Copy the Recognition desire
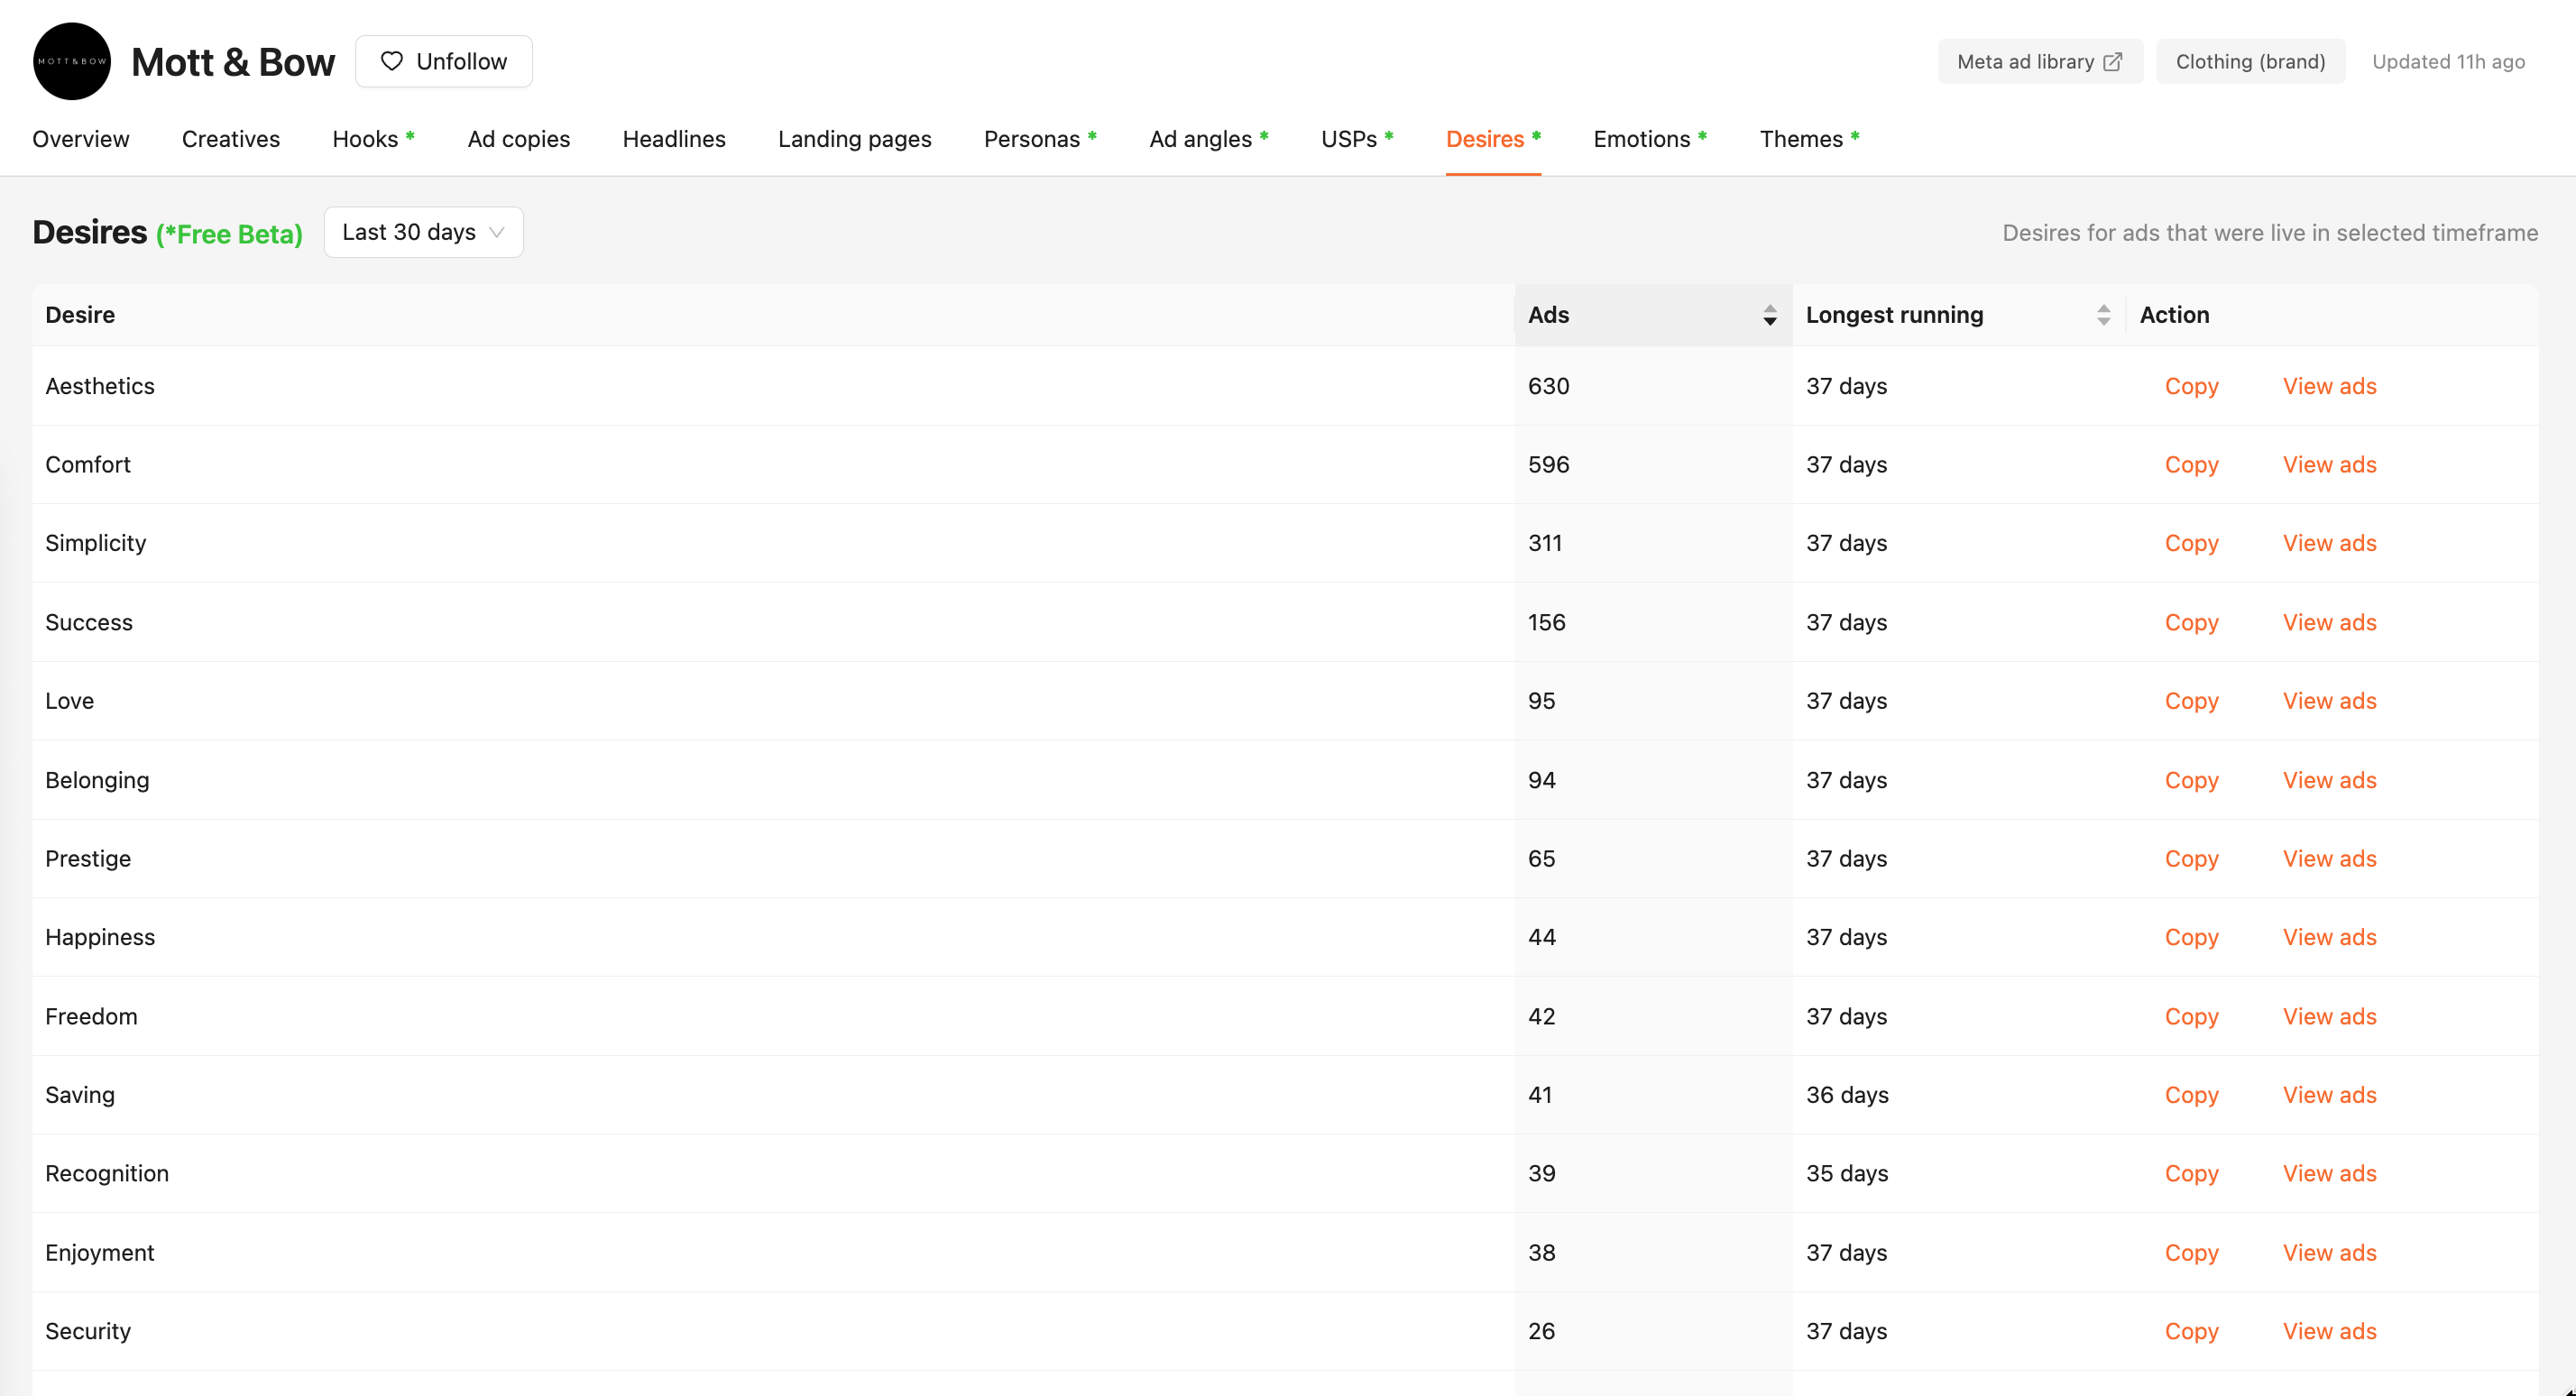Screen dimensions: 2576x1396 [x=2191, y=1173]
